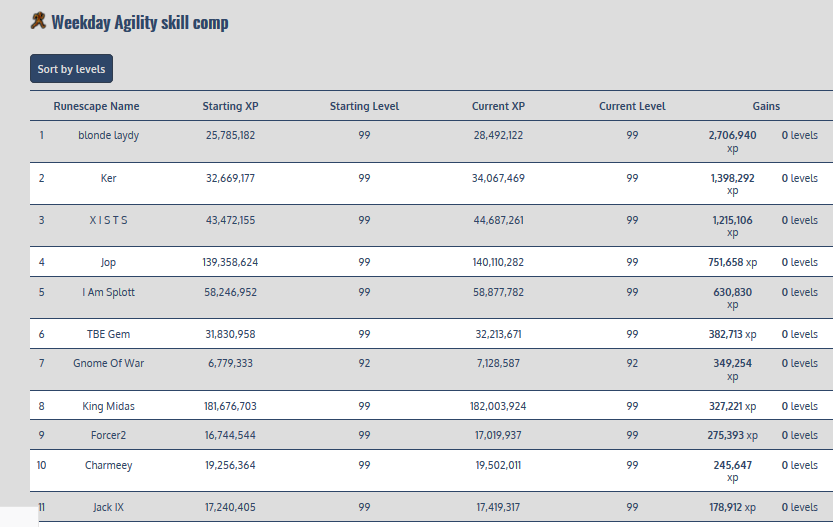Viewport: 833px width, 527px height.
Task: Click the Starting Level column header
Action: tap(364, 106)
